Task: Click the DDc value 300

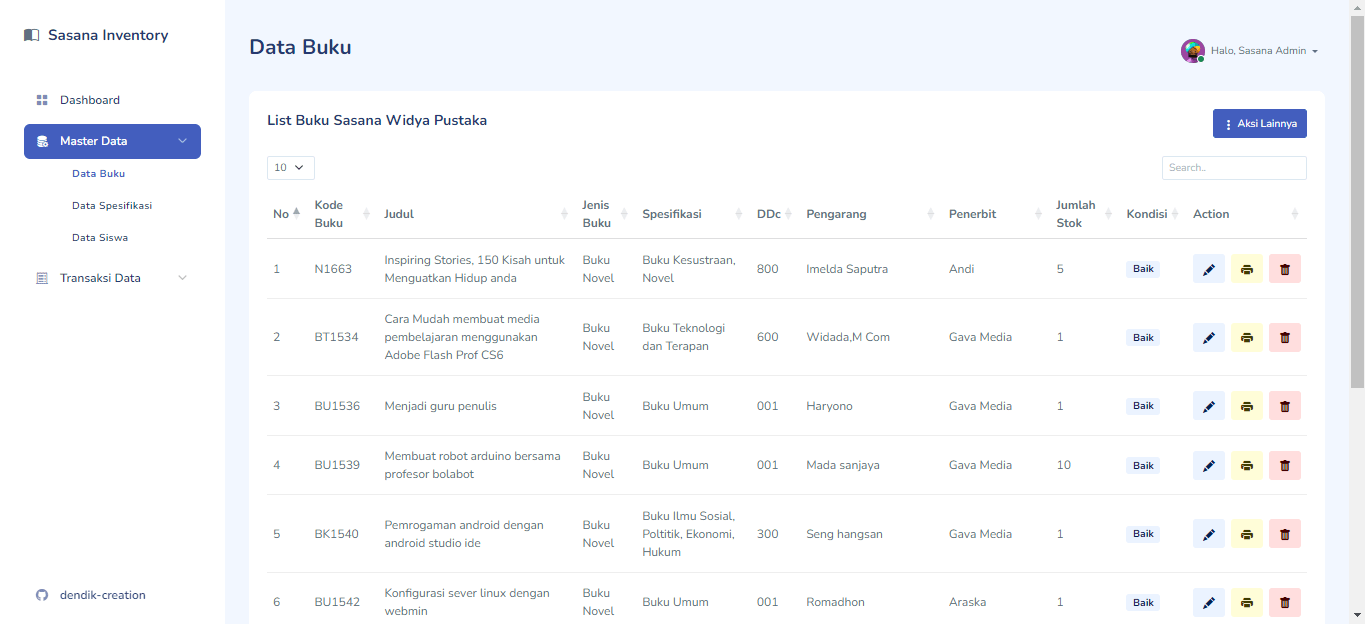Action: coord(767,534)
